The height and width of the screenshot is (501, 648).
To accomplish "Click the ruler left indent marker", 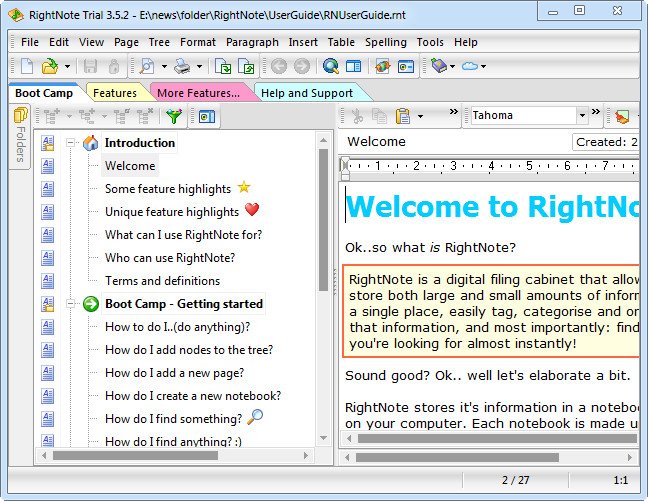I will (345, 168).
